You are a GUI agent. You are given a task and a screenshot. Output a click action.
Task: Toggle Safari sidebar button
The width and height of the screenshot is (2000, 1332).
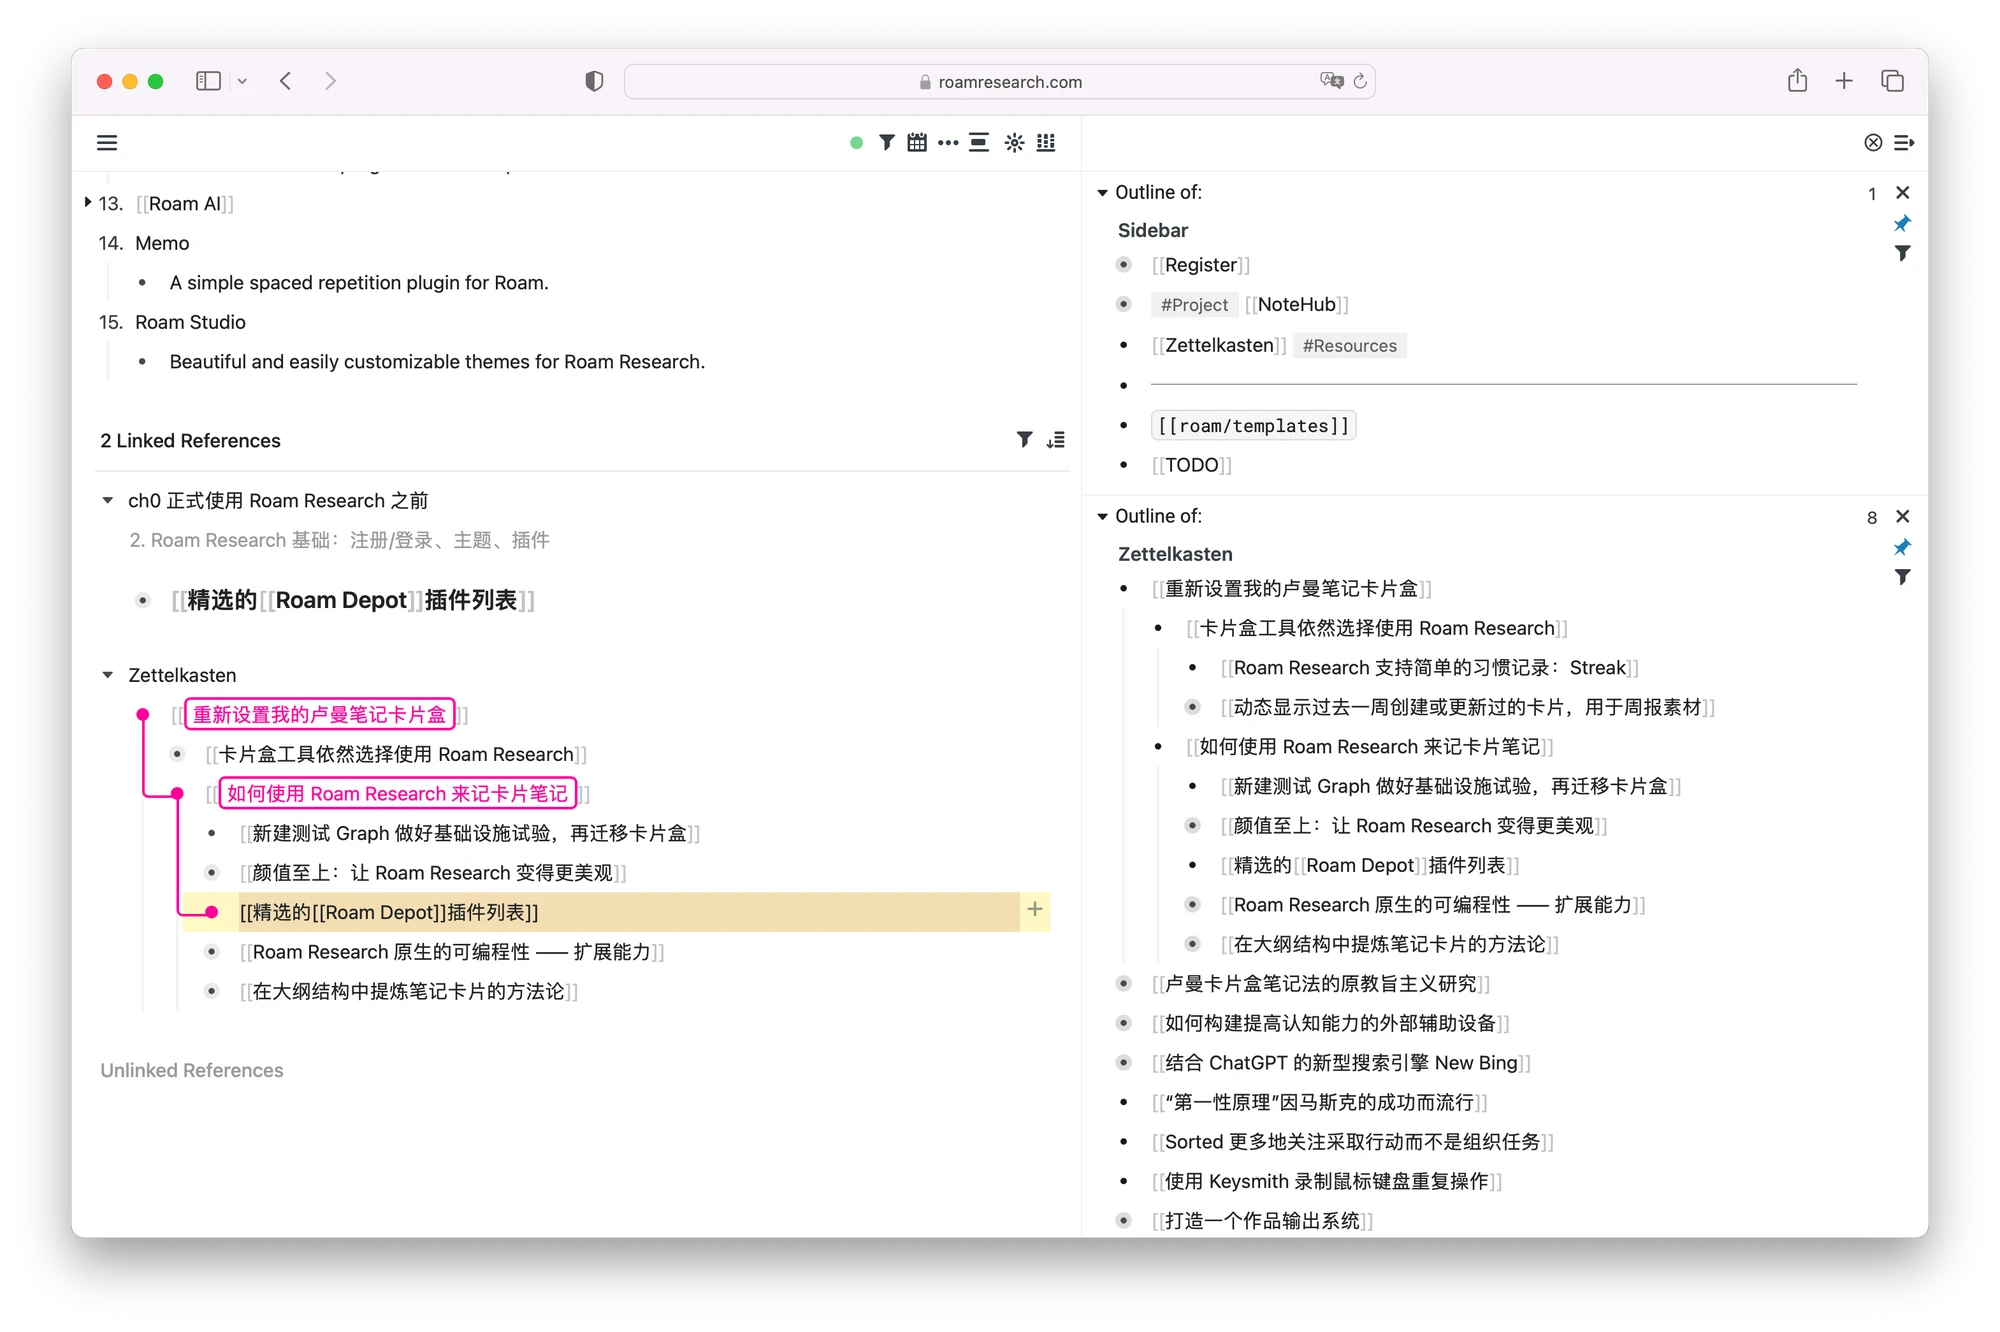pyautogui.click(x=208, y=81)
